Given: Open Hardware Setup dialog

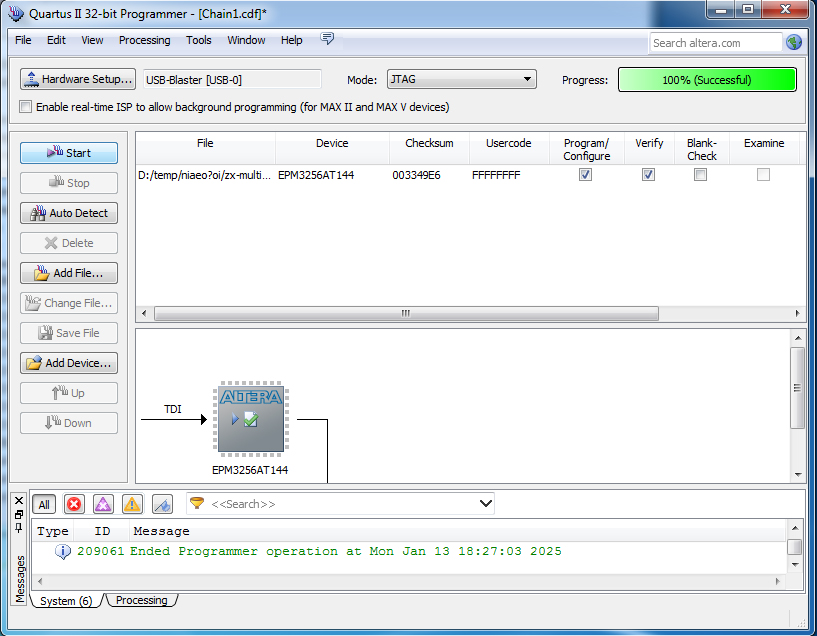Looking at the screenshot, I should tap(78, 79).
